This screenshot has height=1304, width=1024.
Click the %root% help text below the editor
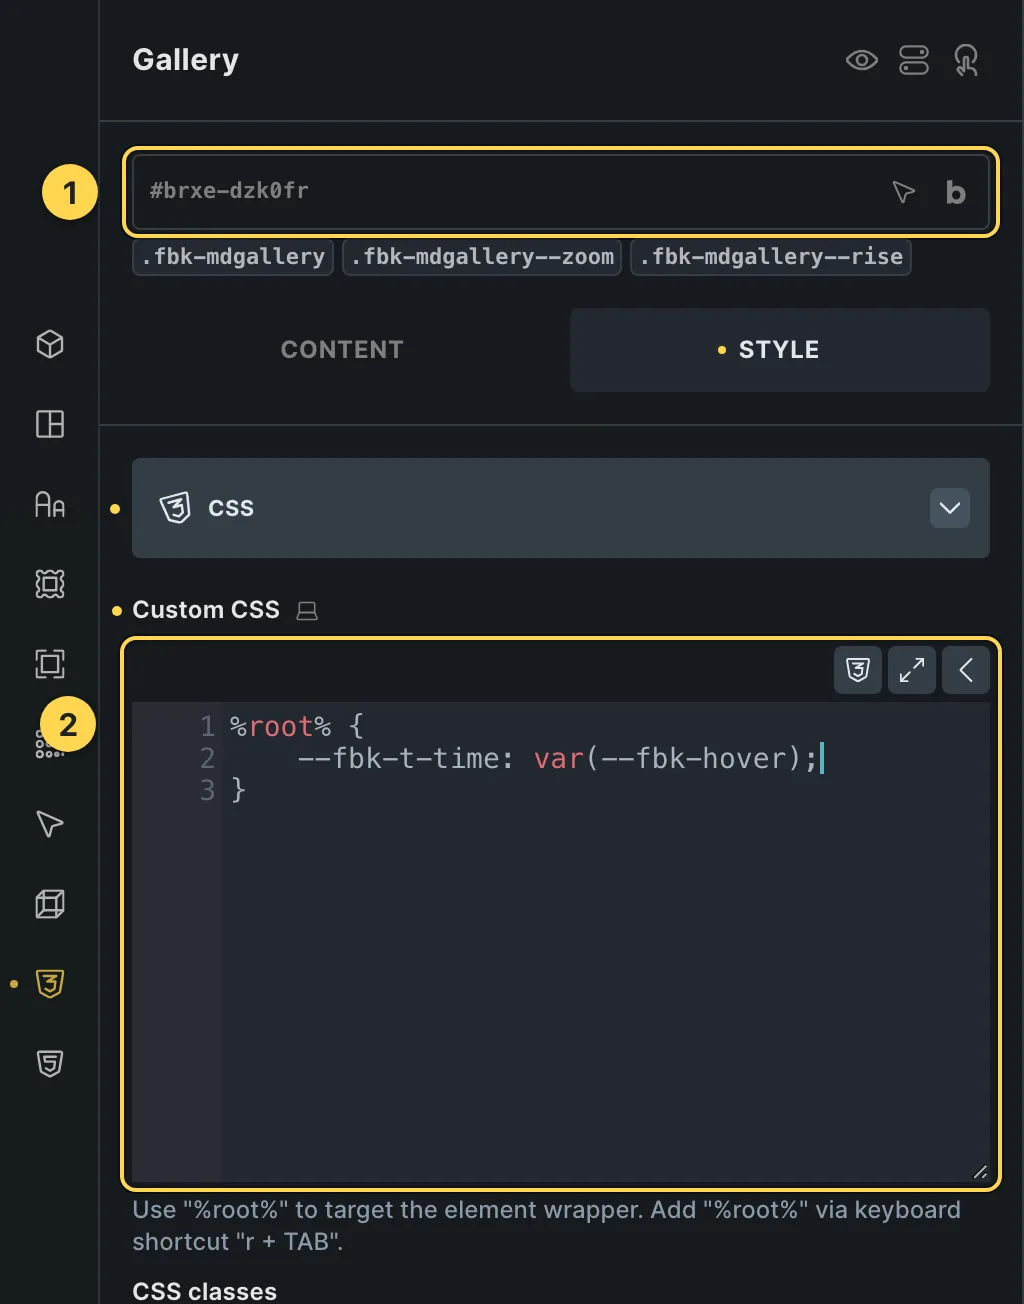tap(547, 1226)
